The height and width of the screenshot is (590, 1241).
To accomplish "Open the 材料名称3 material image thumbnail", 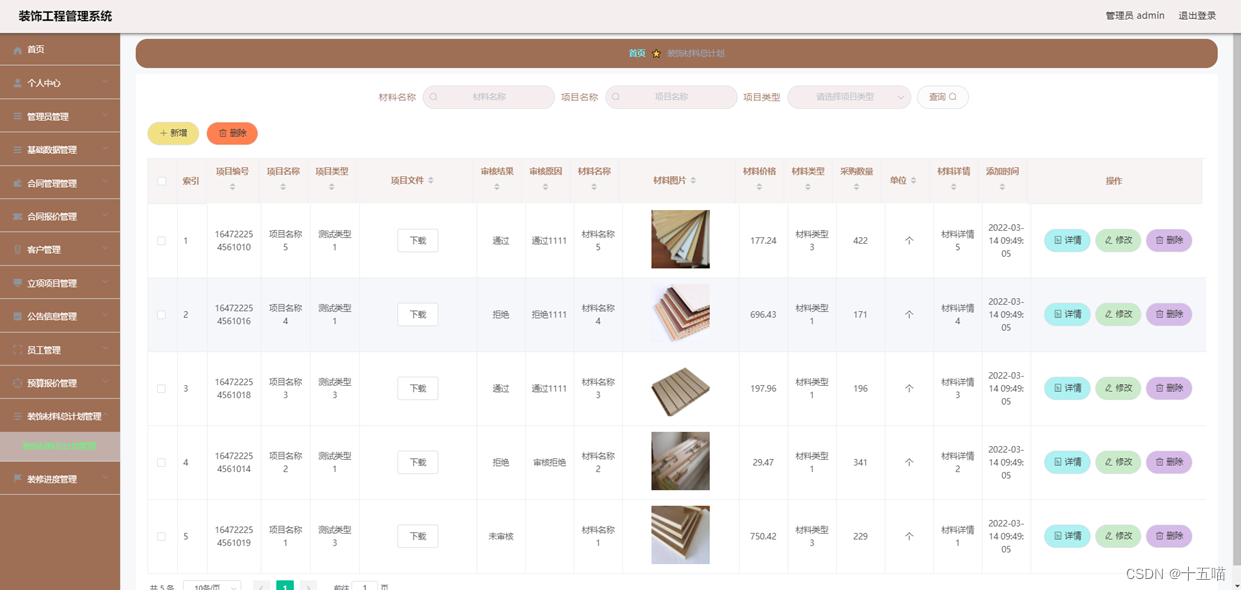I will (680, 387).
